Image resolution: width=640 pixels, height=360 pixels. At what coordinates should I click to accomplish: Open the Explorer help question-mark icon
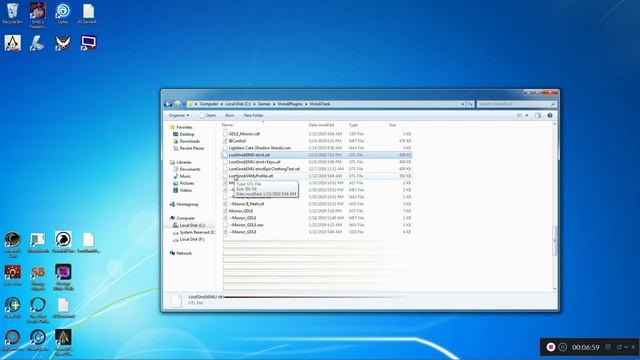pyautogui.click(x=550, y=116)
